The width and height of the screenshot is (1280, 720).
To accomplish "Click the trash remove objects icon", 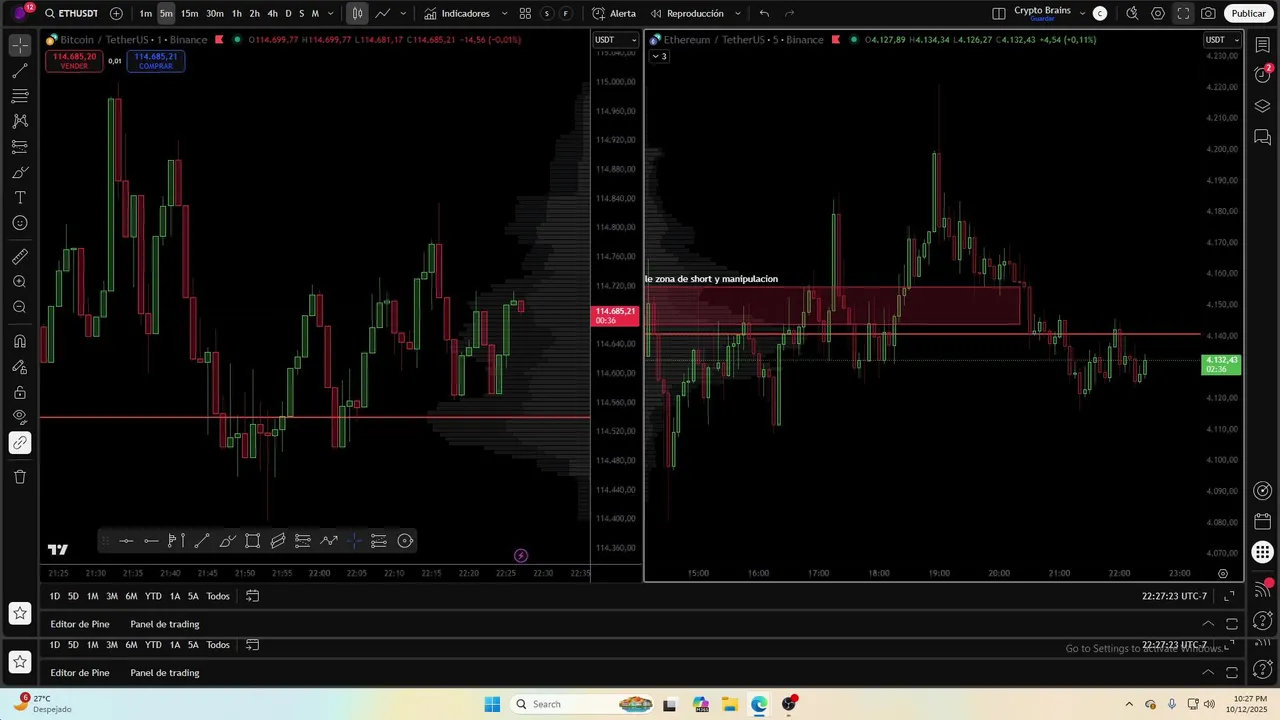I will point(19,477).
